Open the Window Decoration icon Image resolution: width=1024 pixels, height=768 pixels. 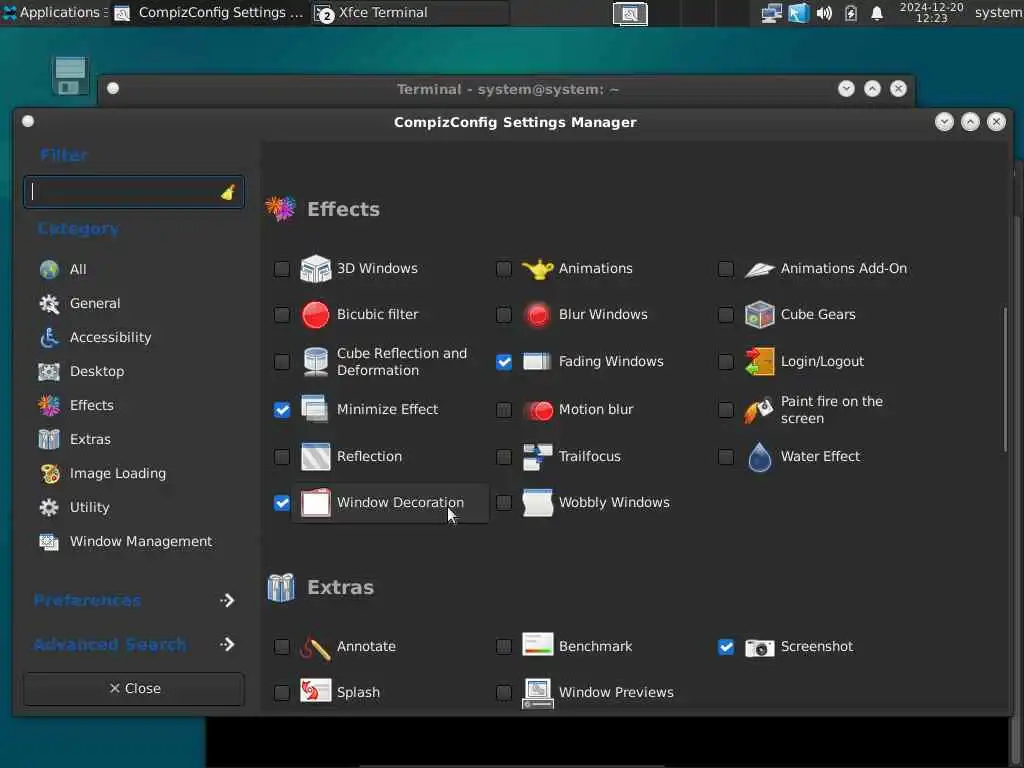coord(315,503)
